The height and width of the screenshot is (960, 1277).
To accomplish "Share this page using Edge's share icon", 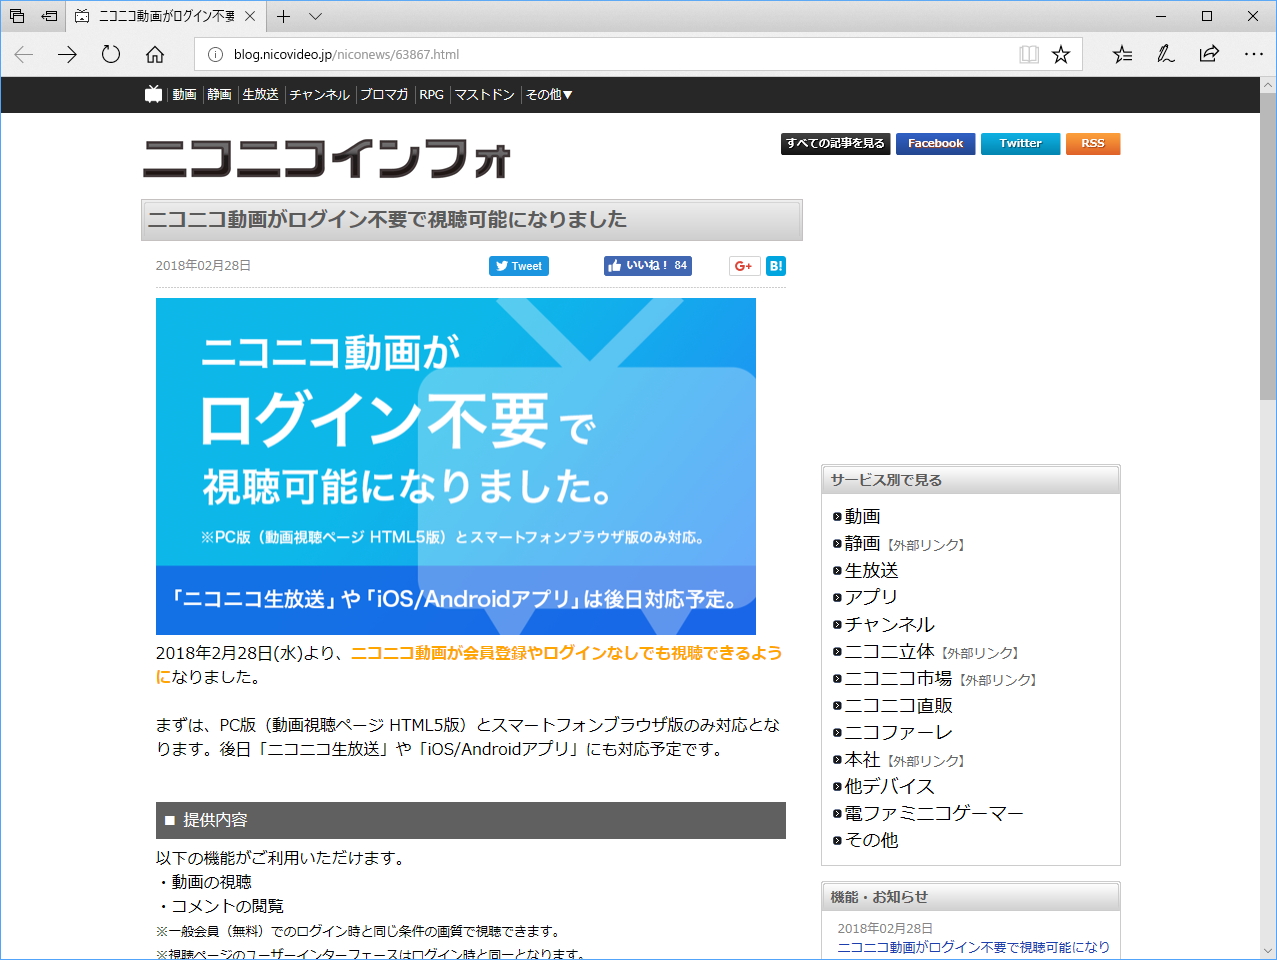I will pos(1209,55).
